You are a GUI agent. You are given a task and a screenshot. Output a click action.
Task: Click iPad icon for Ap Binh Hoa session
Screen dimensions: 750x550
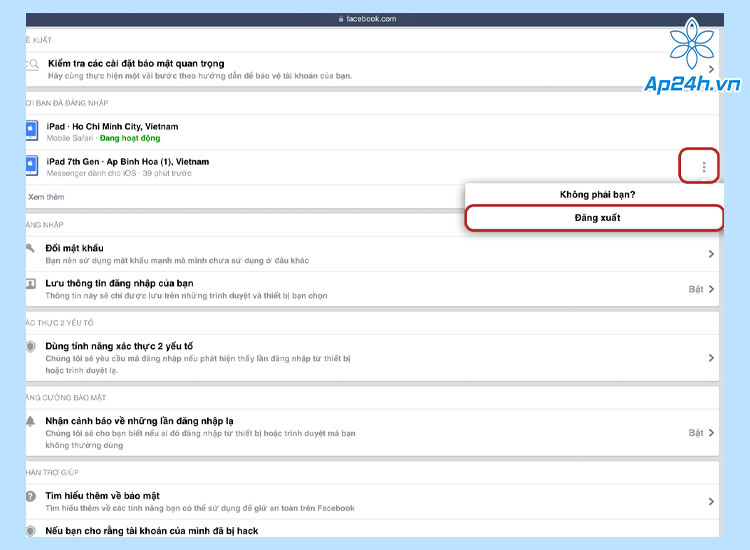click(32, 165)
